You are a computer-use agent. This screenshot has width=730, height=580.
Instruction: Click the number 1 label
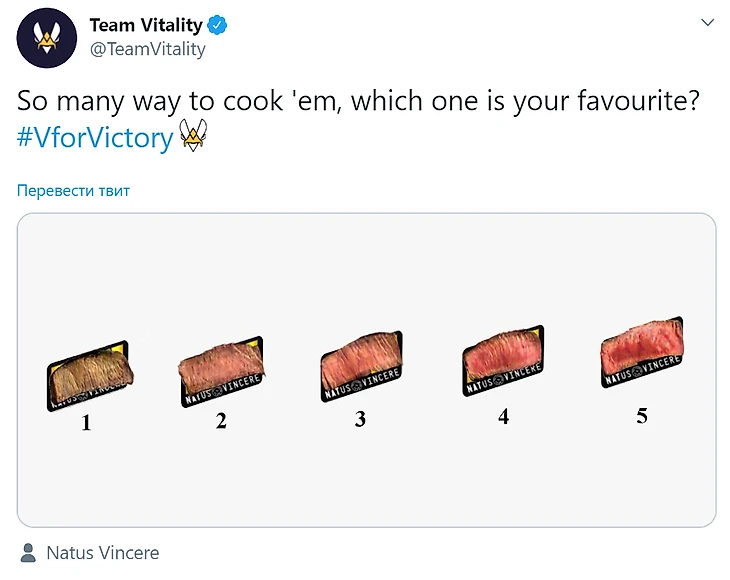(x=86, y=423)
